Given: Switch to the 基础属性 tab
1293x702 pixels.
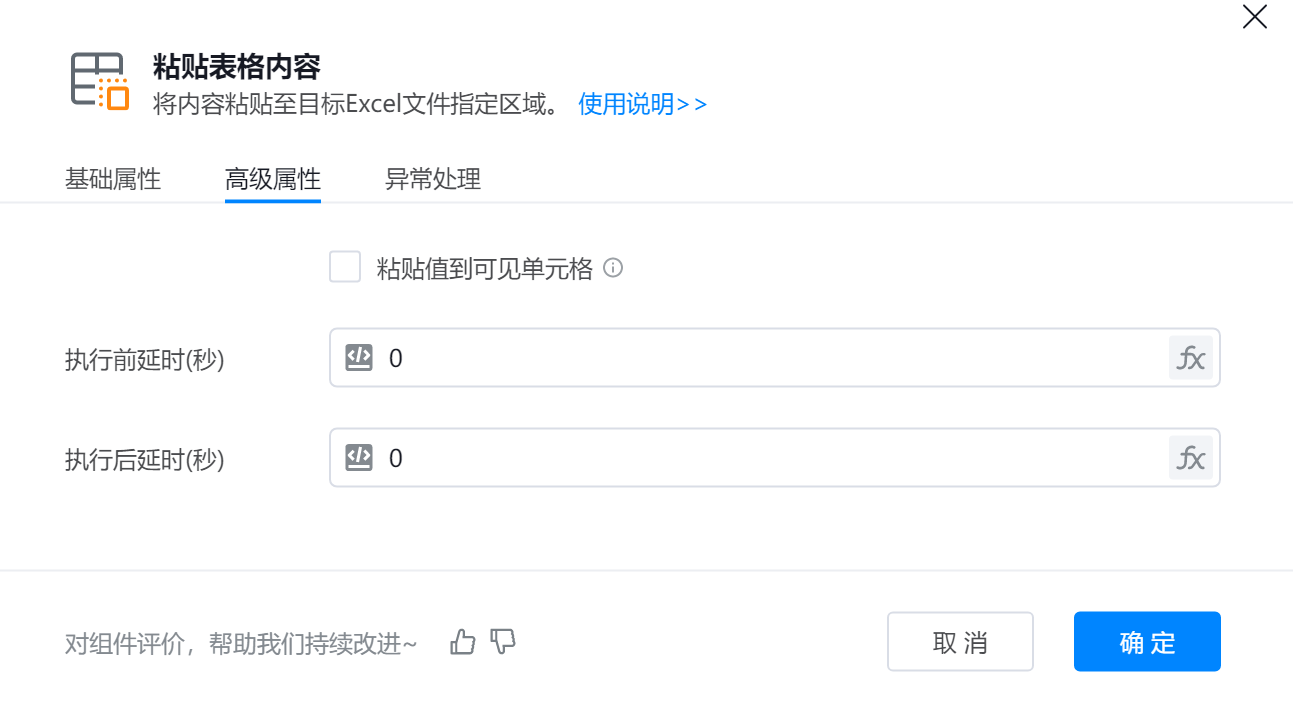Looking at the screenshot, I should 113,180.
